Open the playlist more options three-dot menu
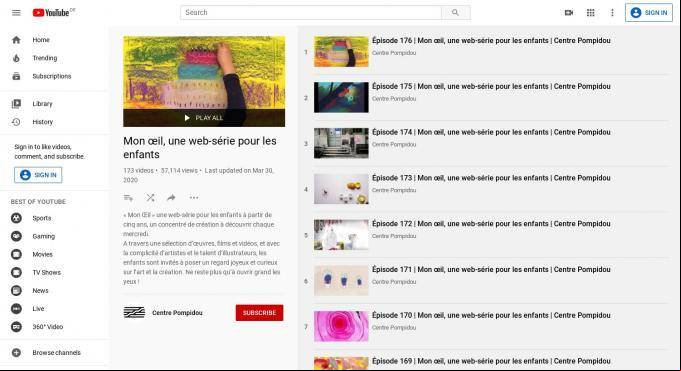681x371 pixels. (194, 198)
